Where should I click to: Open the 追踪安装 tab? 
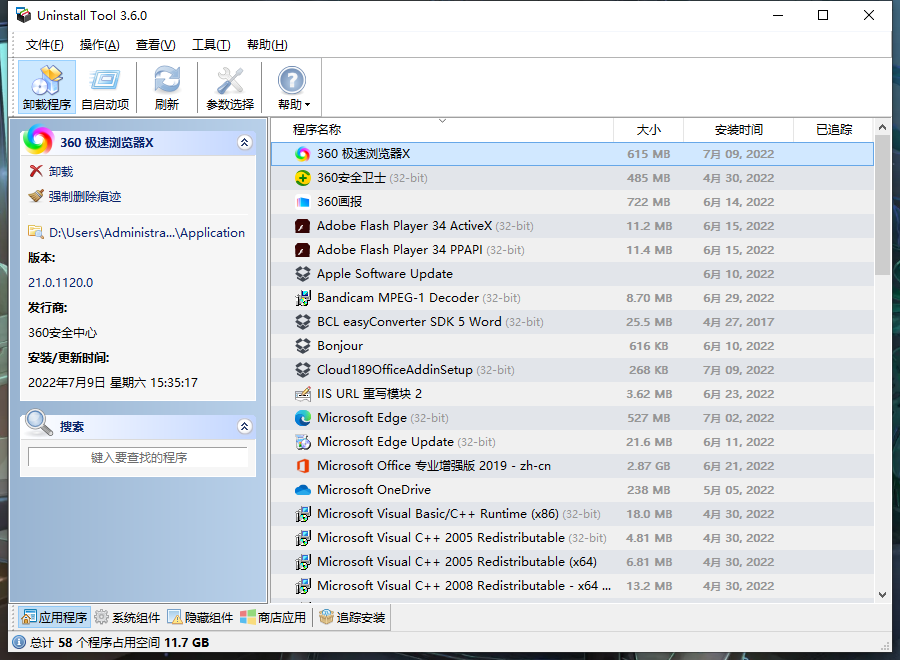352,618
